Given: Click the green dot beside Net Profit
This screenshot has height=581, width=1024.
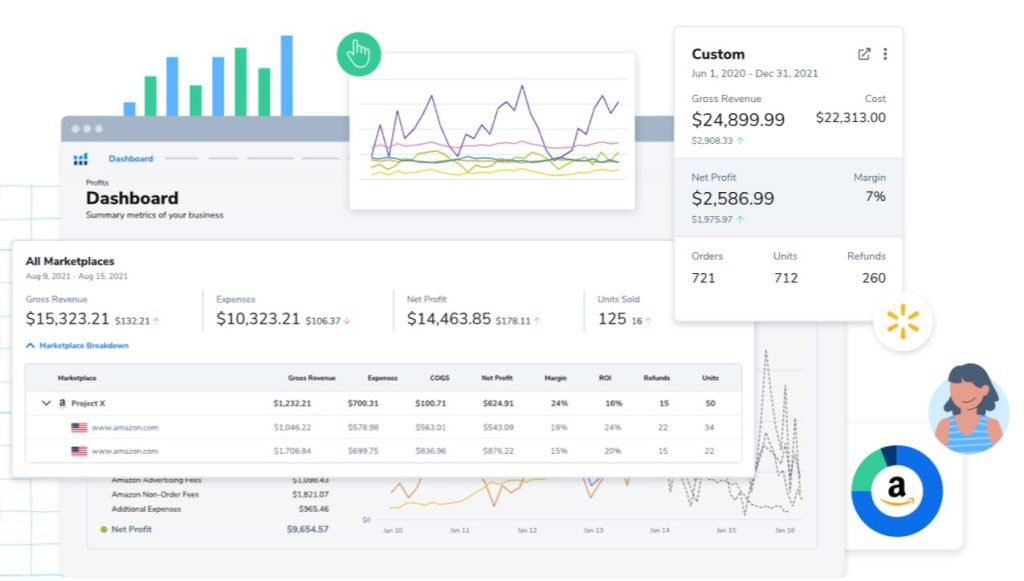Looking at the screenshot, I should tap(103, 529).
